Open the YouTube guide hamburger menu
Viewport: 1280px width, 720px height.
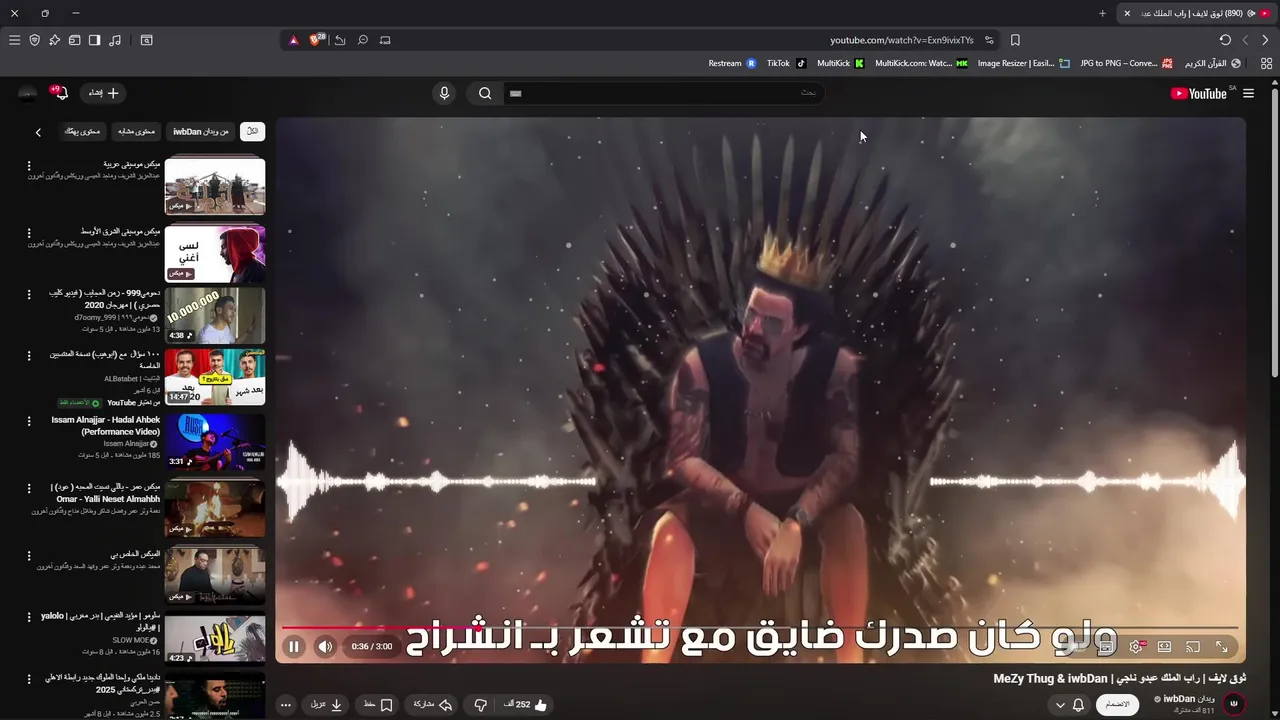[x=1248, y=93]
